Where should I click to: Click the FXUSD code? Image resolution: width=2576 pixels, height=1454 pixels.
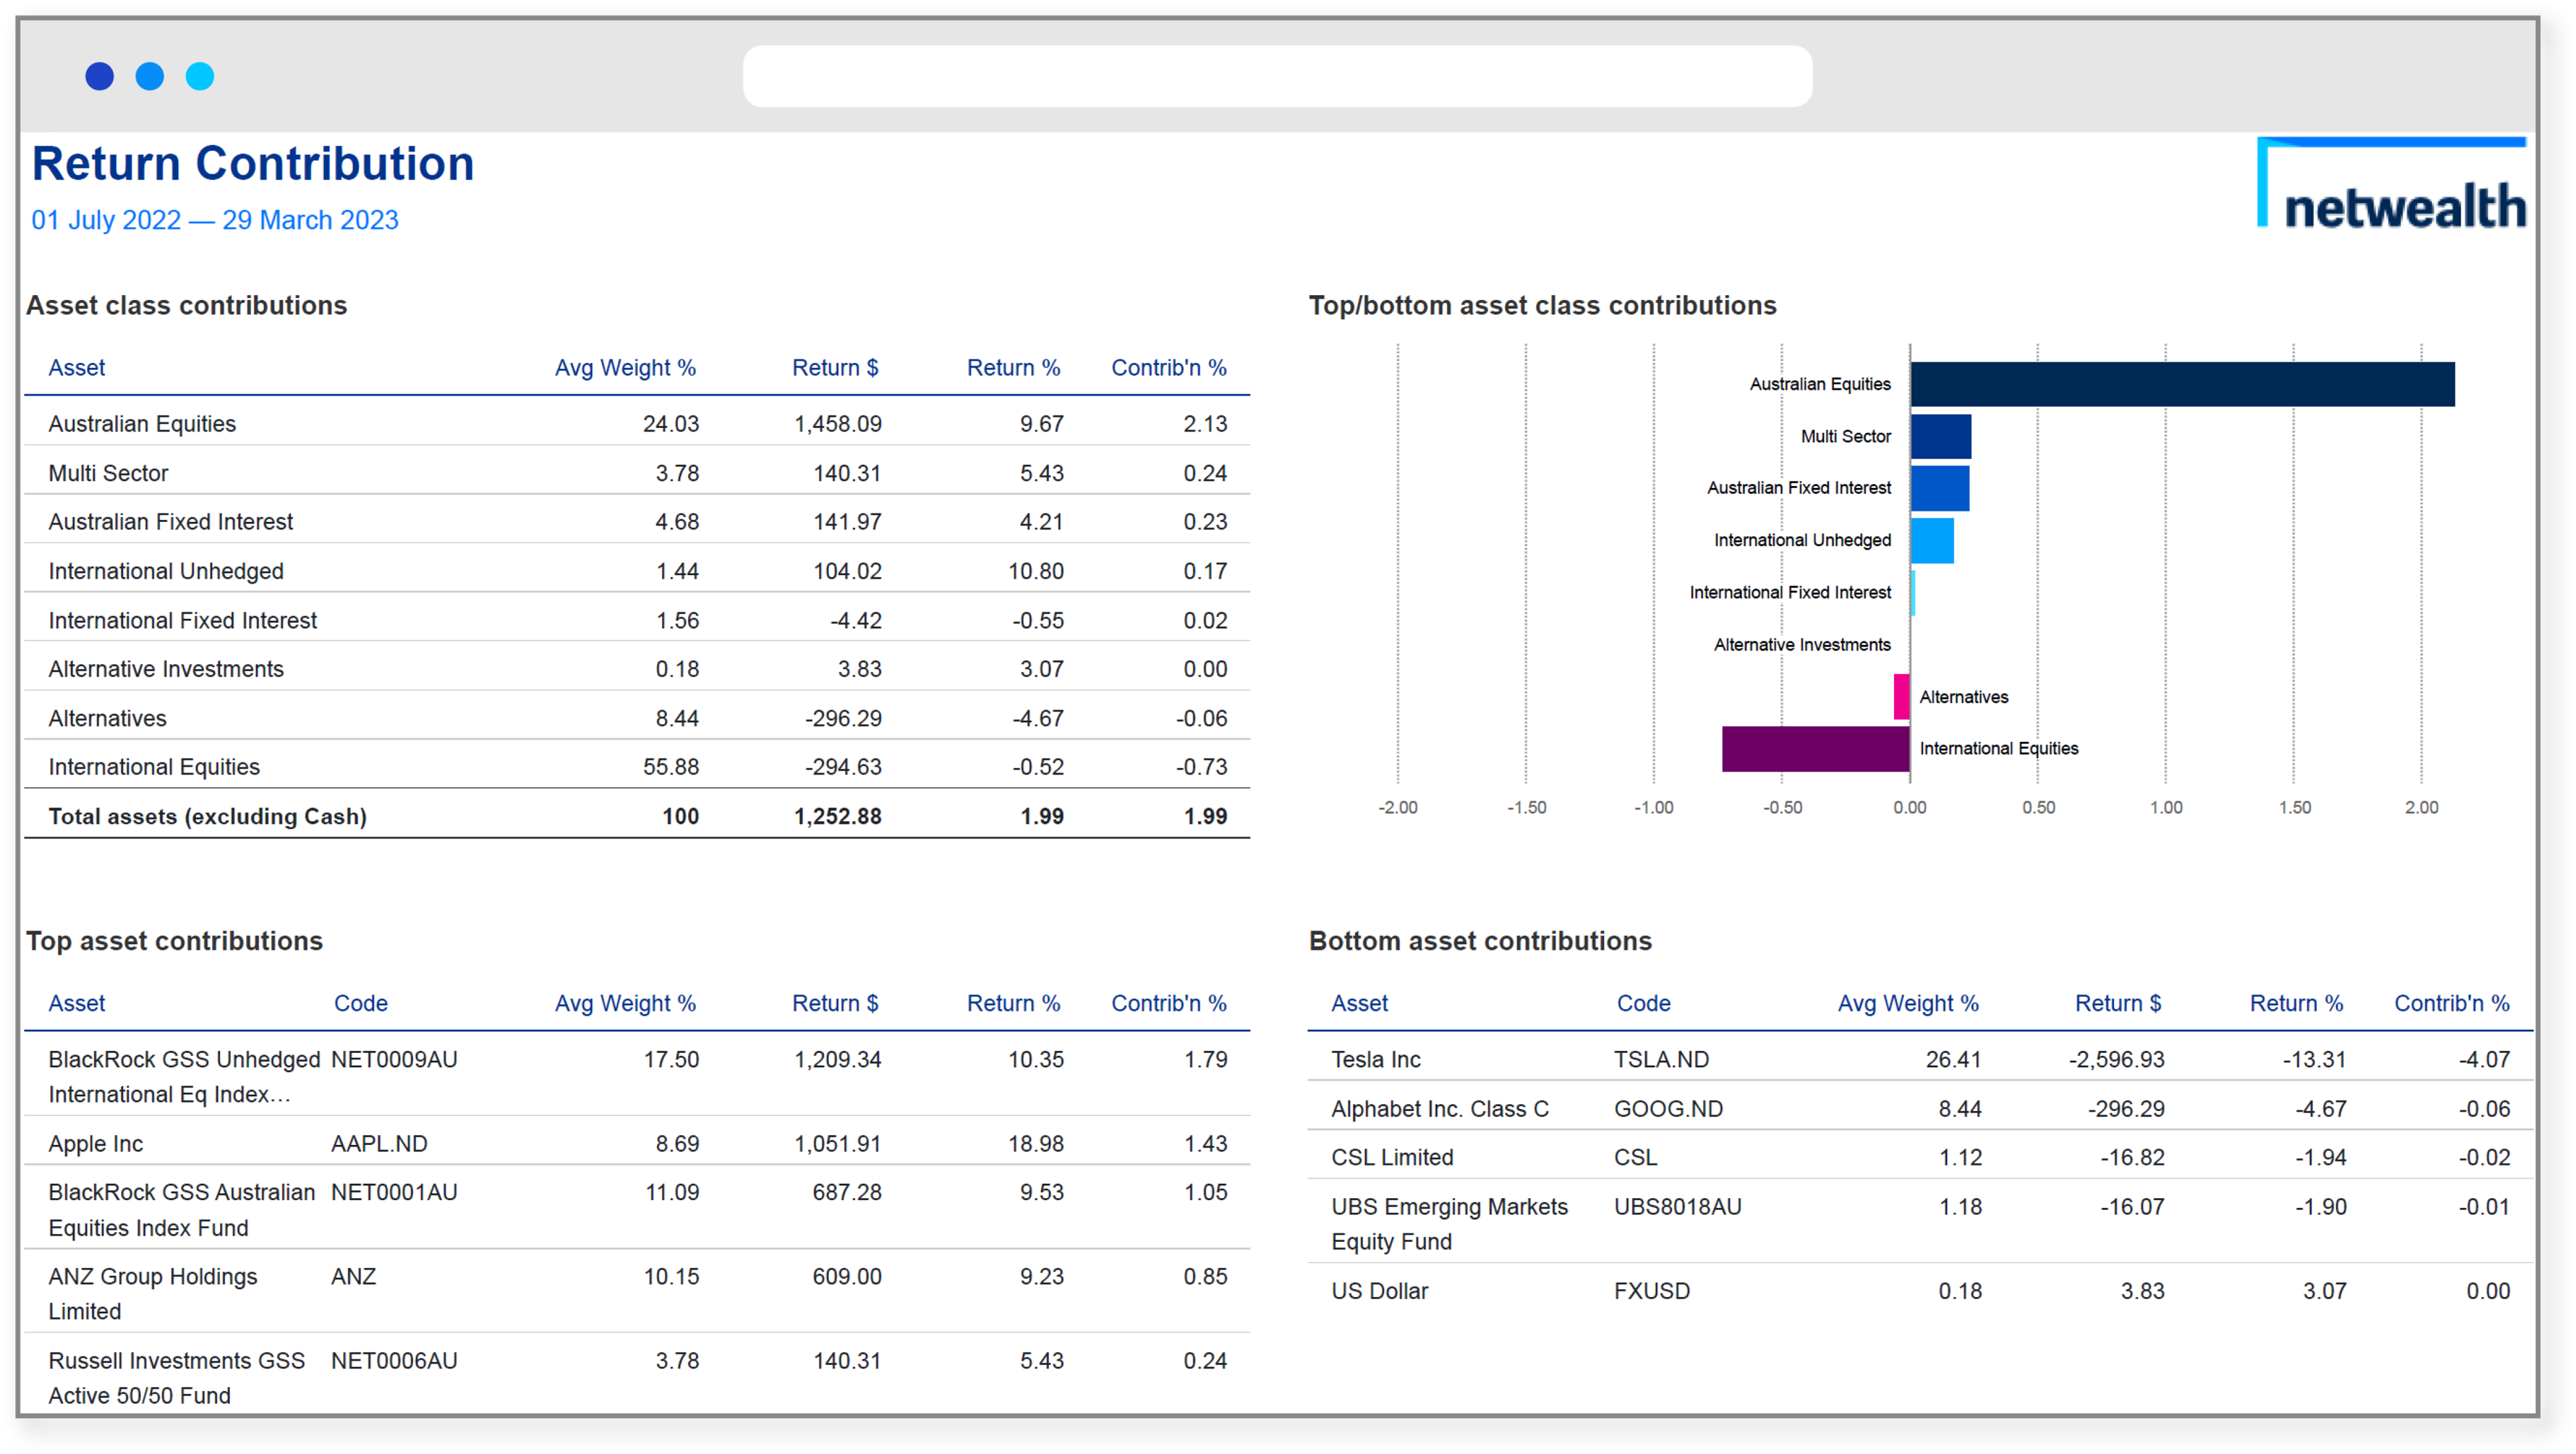[1651, 1291]
